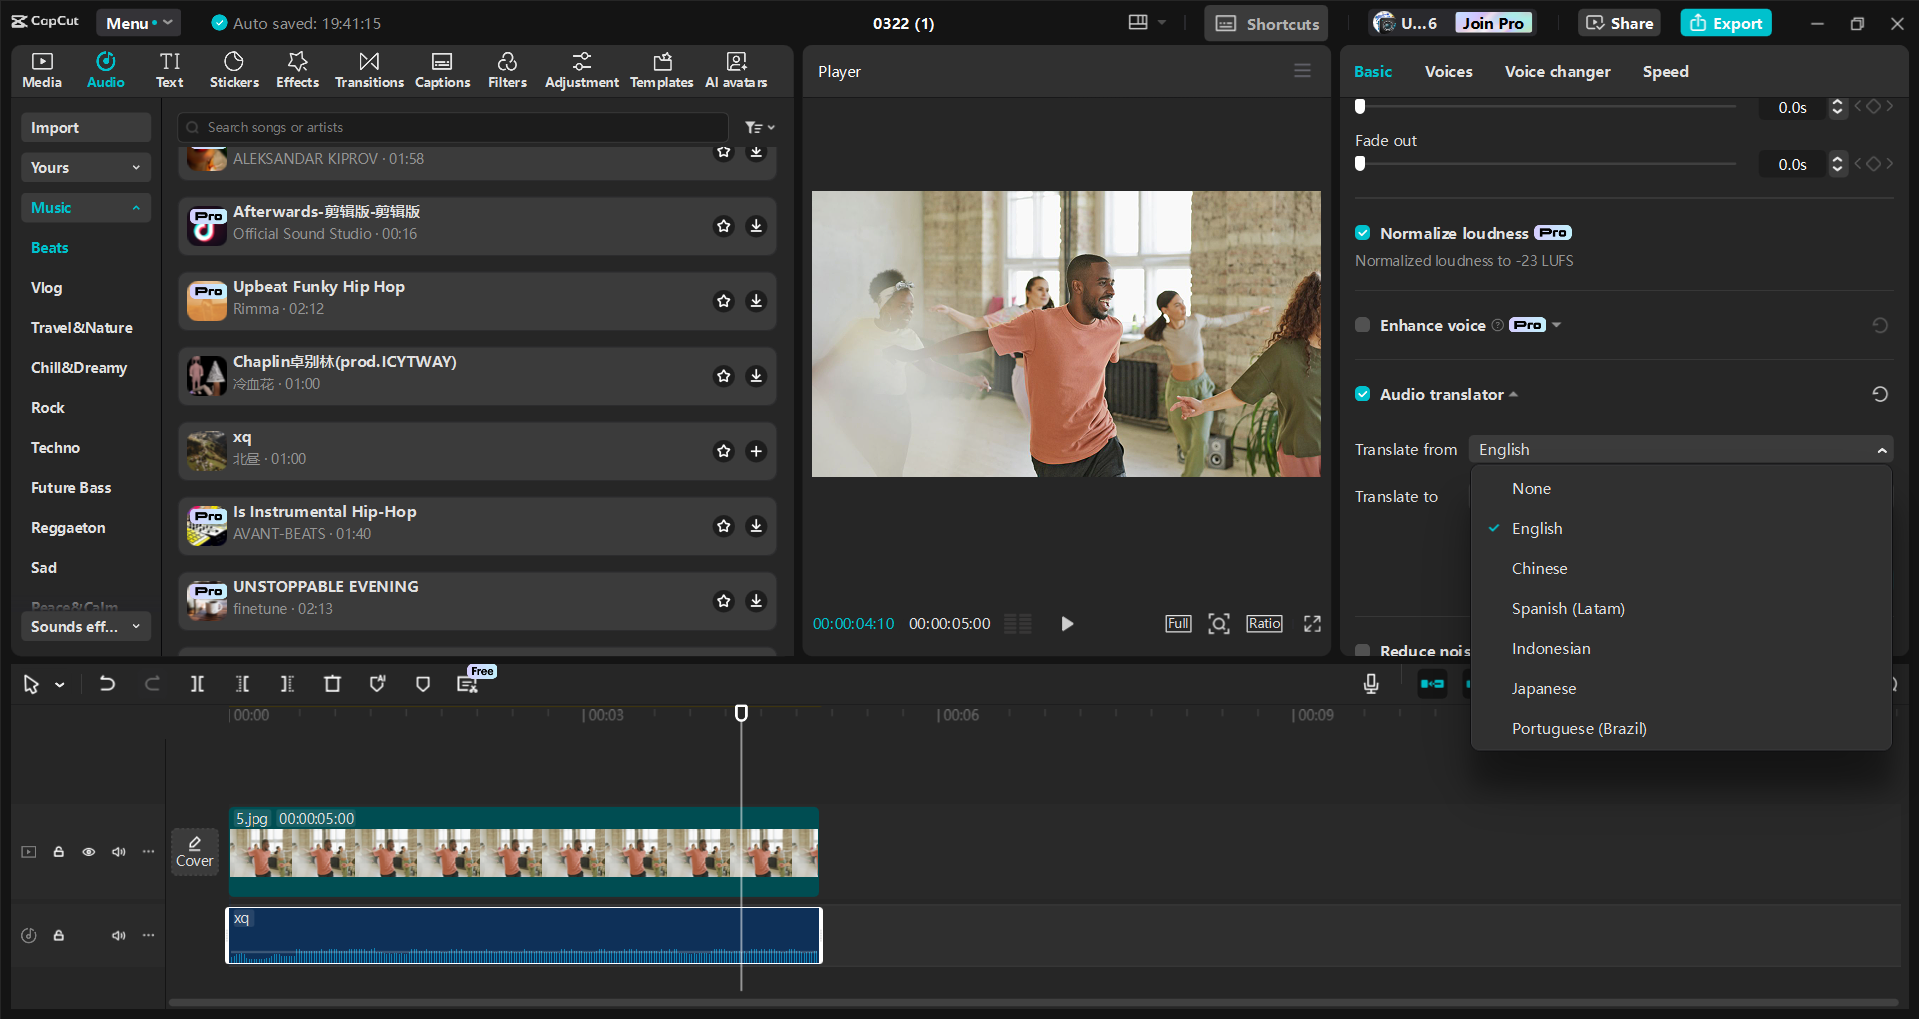1919x1019 pixels.
Task: Click the marker shield icon in toolbar
Action: [x=423, y=684]
